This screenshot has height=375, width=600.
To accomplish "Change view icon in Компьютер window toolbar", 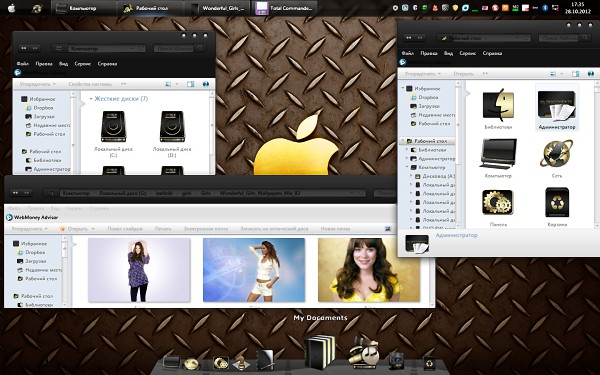I will tap(168, 84).
